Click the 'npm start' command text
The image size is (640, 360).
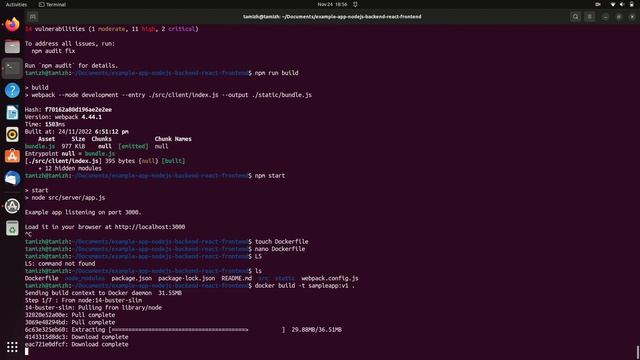click(x=270, y=176)
